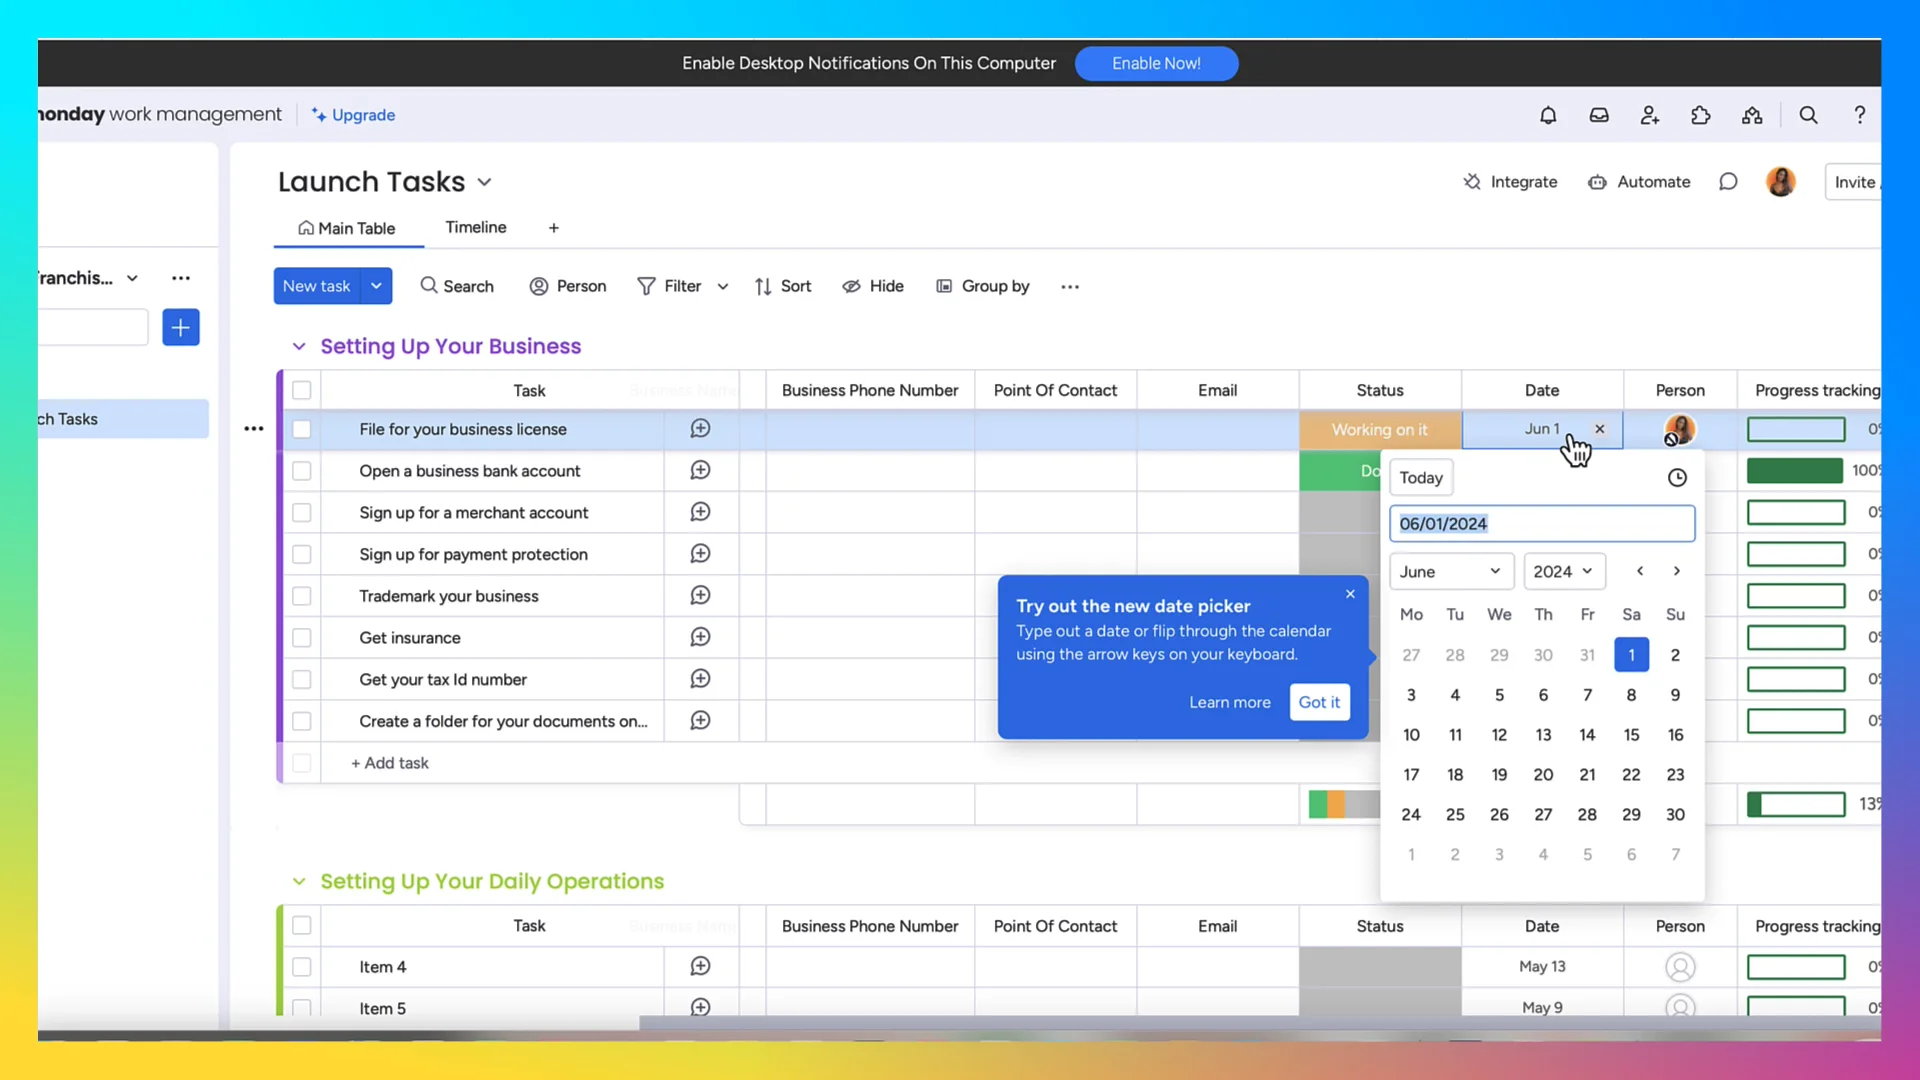The height and width of the screenshot is (1080, 1920).
Task: Click the Learn more link
Action: (x=1230, y=702)
